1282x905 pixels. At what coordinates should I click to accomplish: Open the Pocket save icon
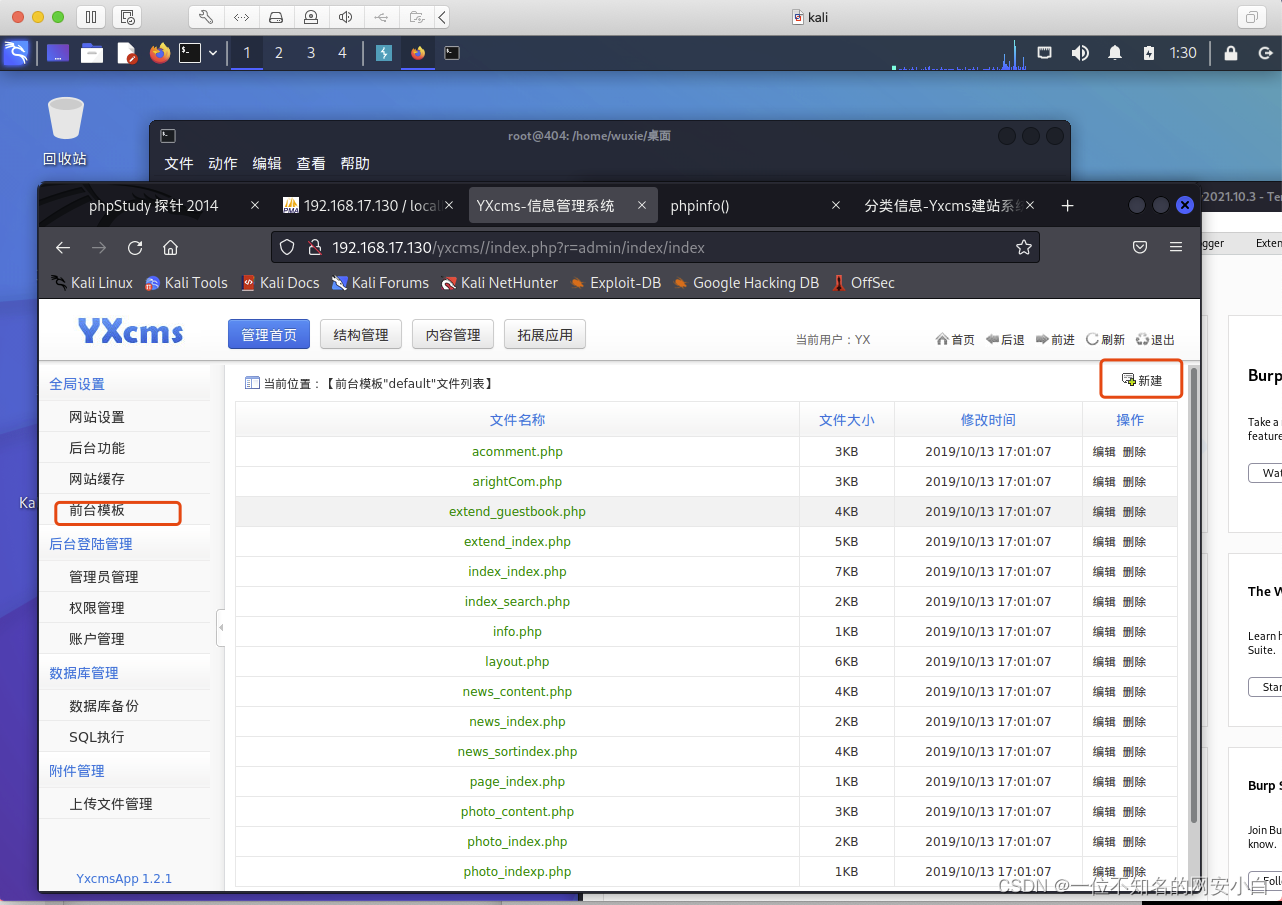coord(1140,247)
